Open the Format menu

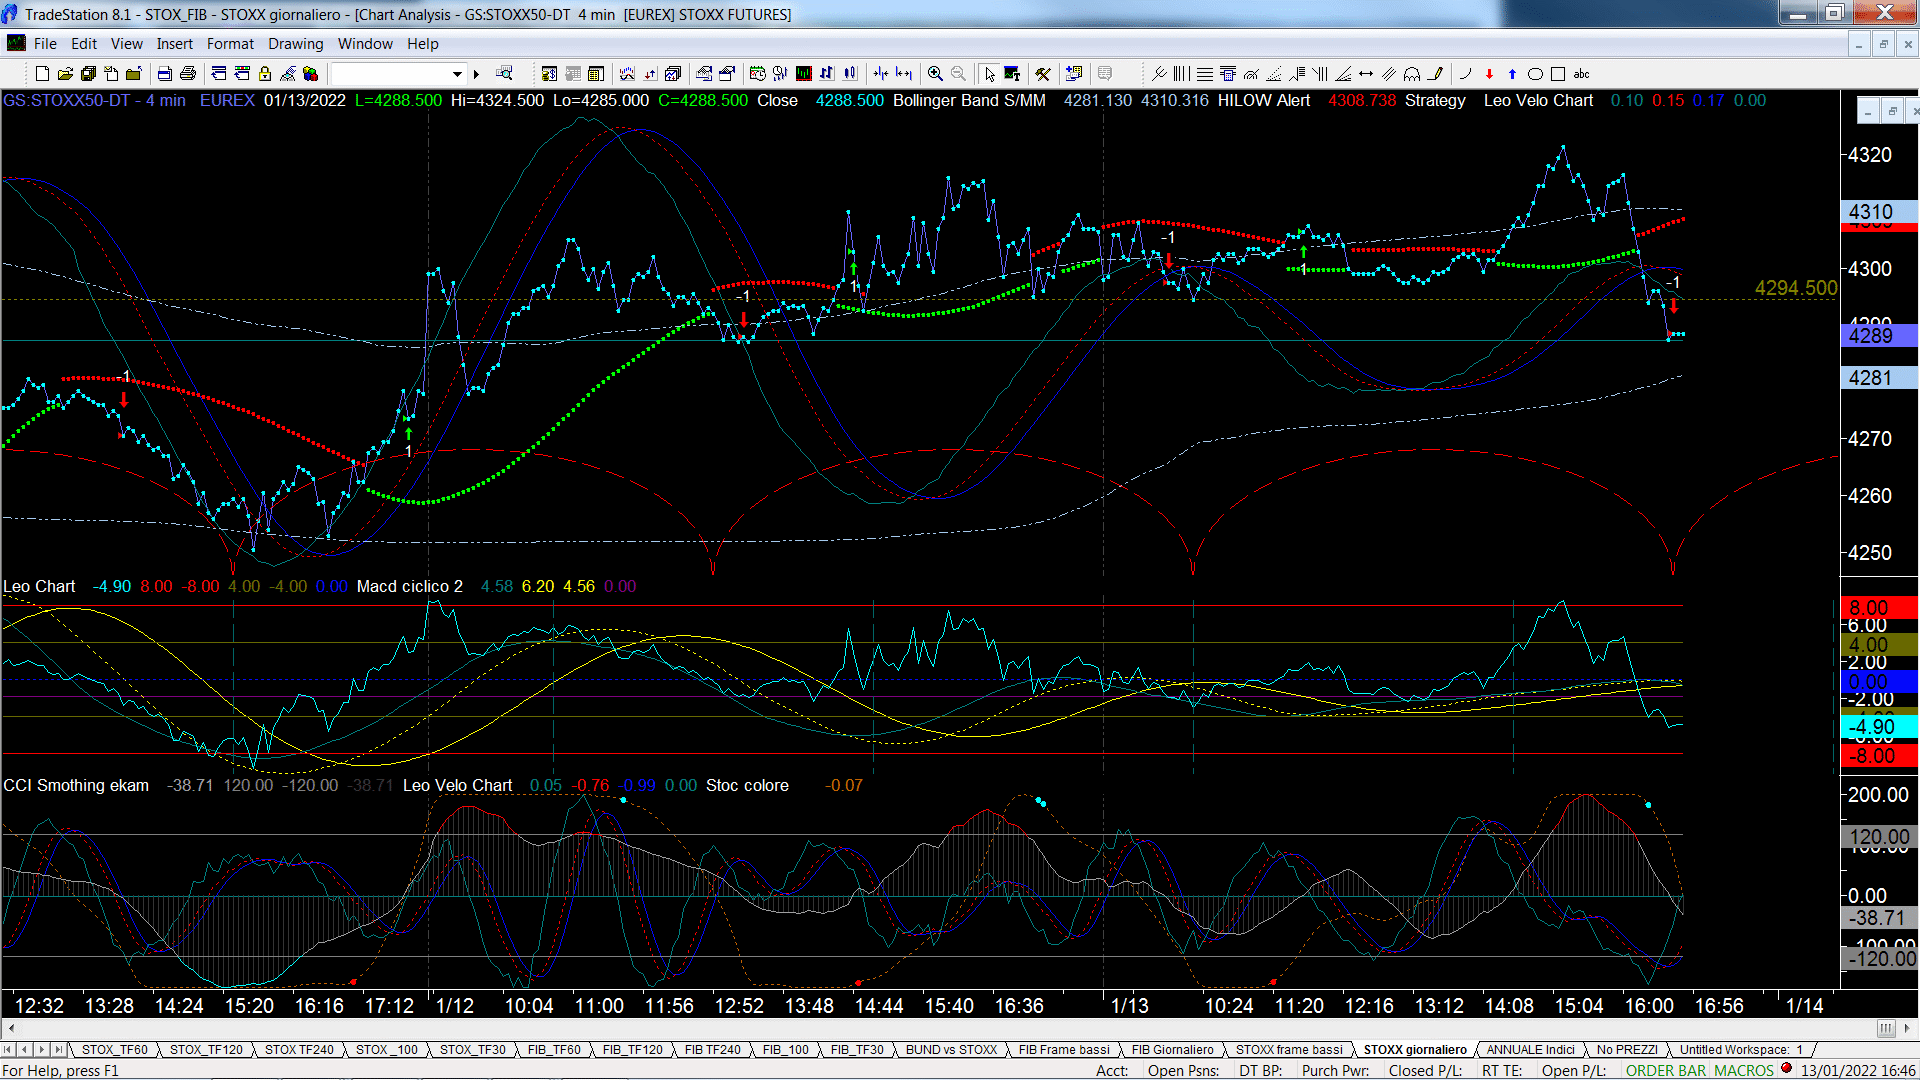click(x=230, y=44)
